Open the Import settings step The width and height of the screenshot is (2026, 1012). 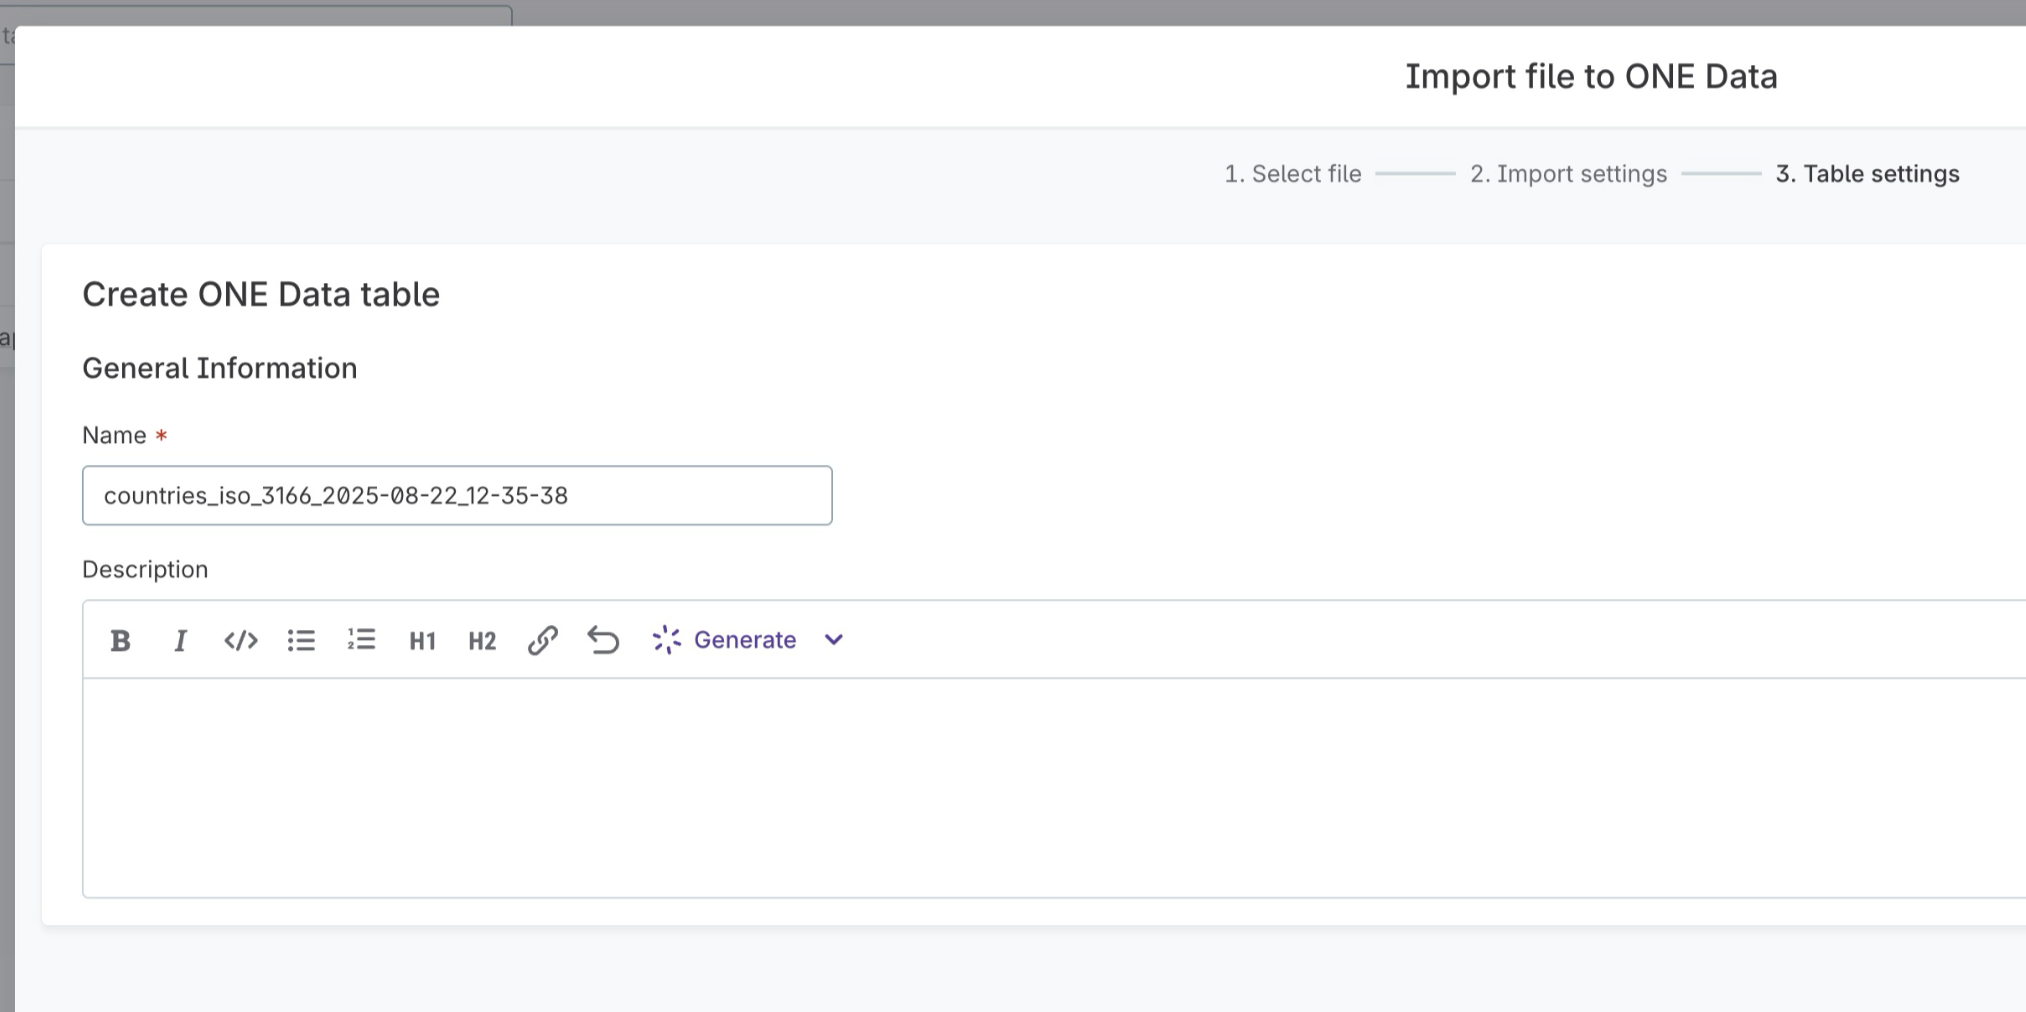point(1567,173)
